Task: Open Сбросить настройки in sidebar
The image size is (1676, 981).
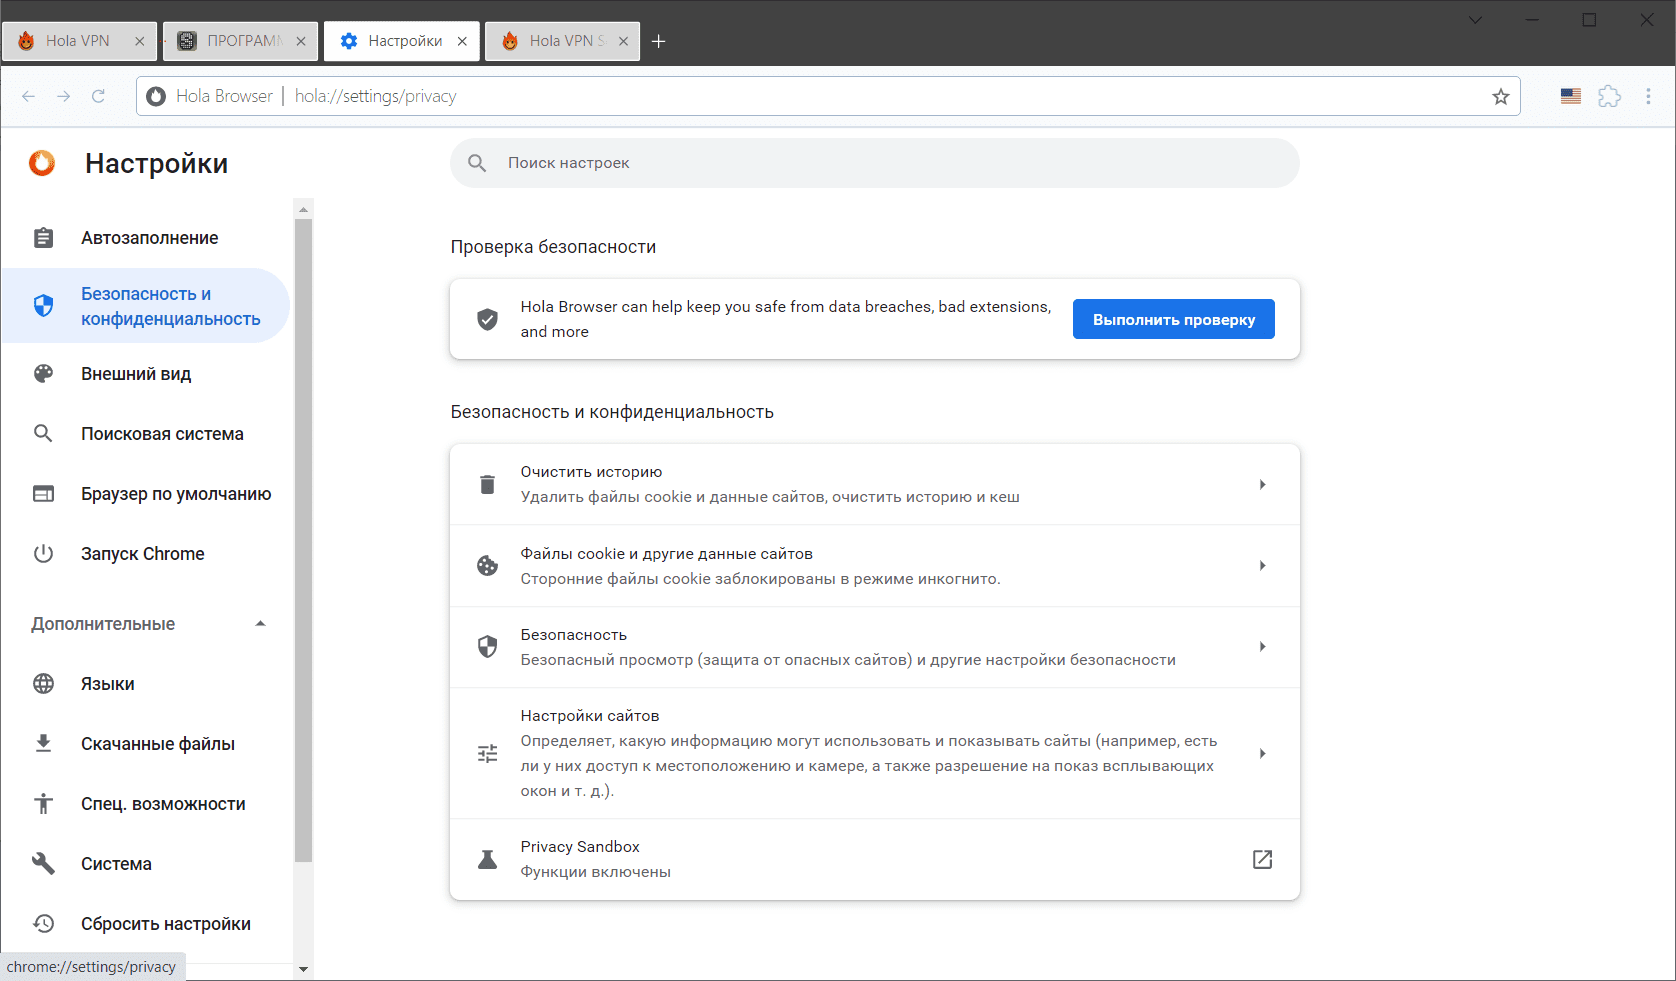Action: click(x=165, y=924)
